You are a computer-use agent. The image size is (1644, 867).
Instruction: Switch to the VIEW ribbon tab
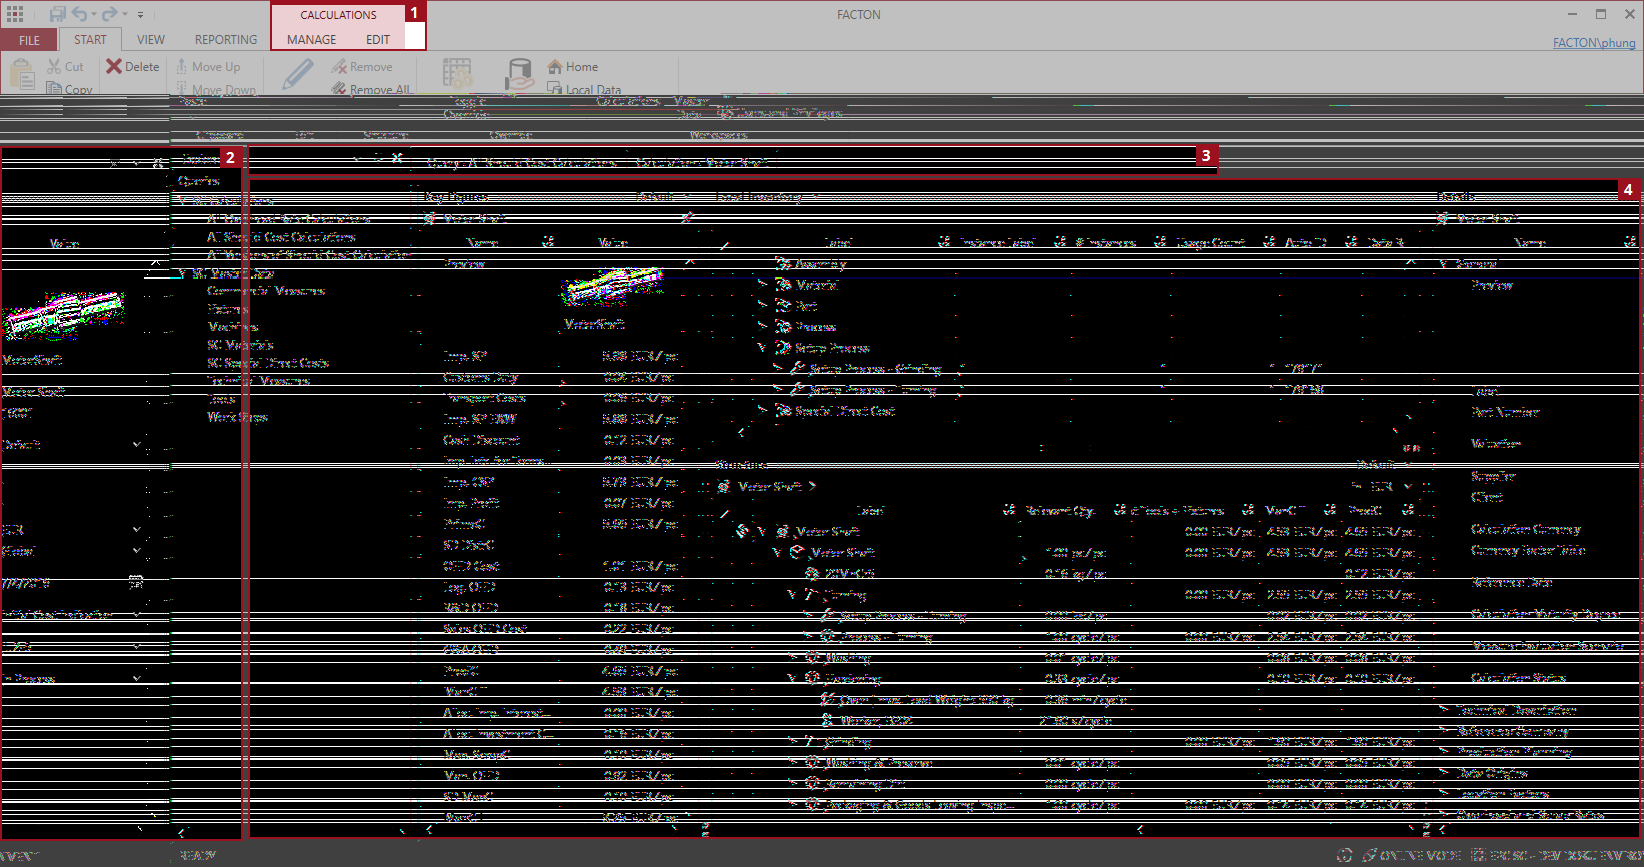click(x=151, y=40)
